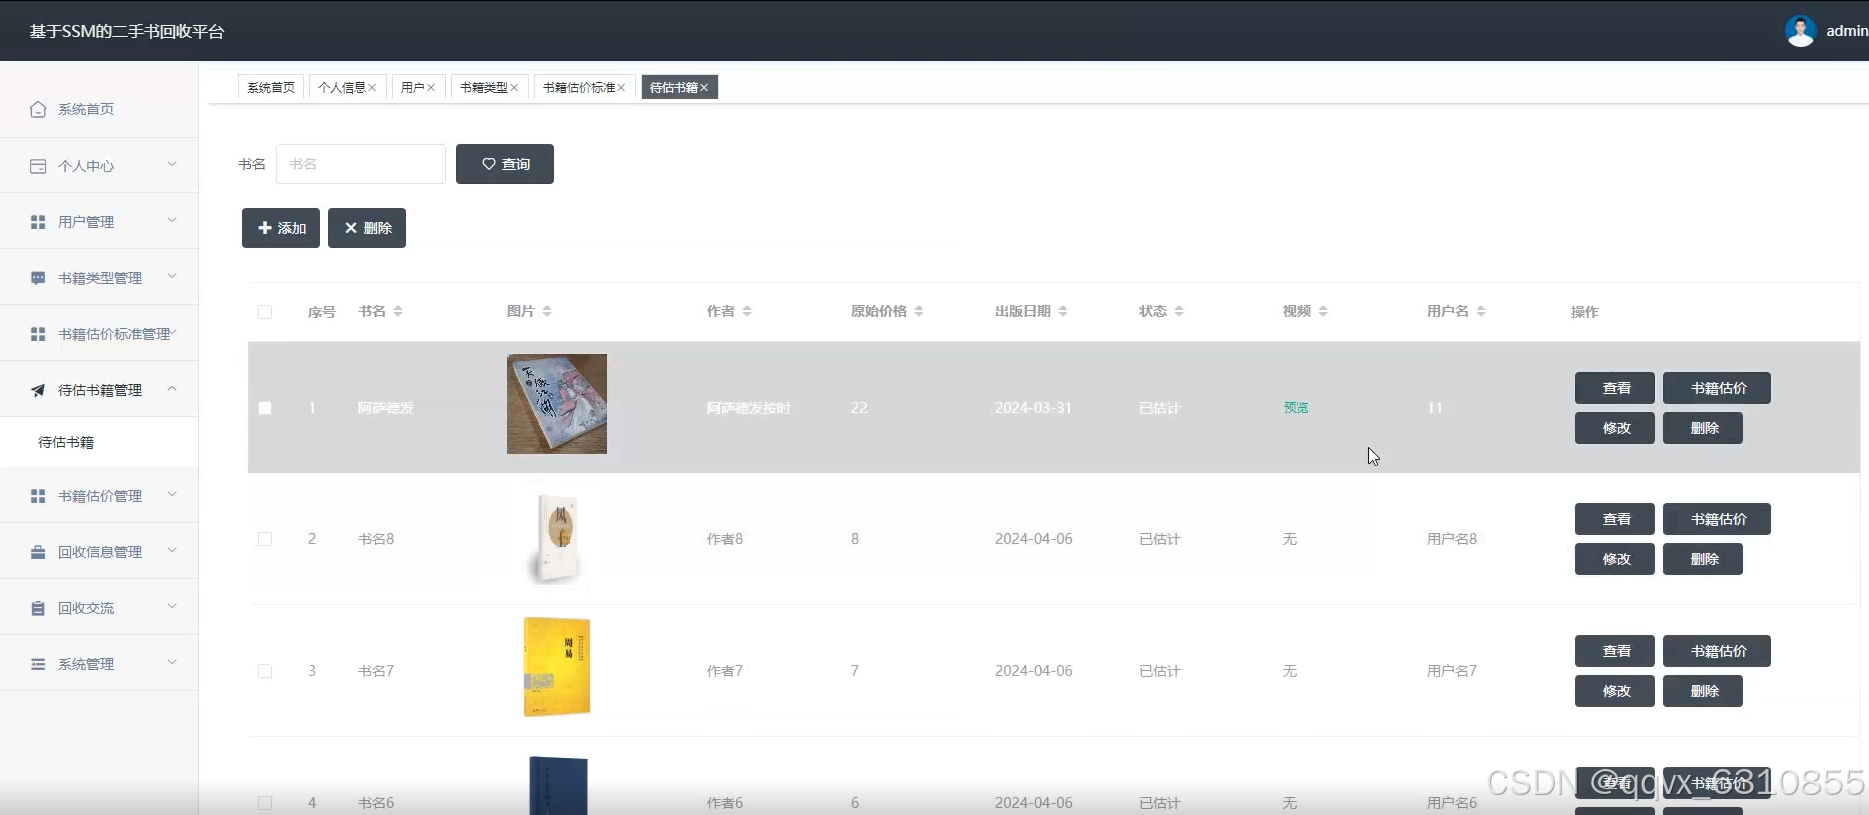Click 查看 for the 阿萨德发 row
Screen dimensions: 1869x815
(1615, 388)
